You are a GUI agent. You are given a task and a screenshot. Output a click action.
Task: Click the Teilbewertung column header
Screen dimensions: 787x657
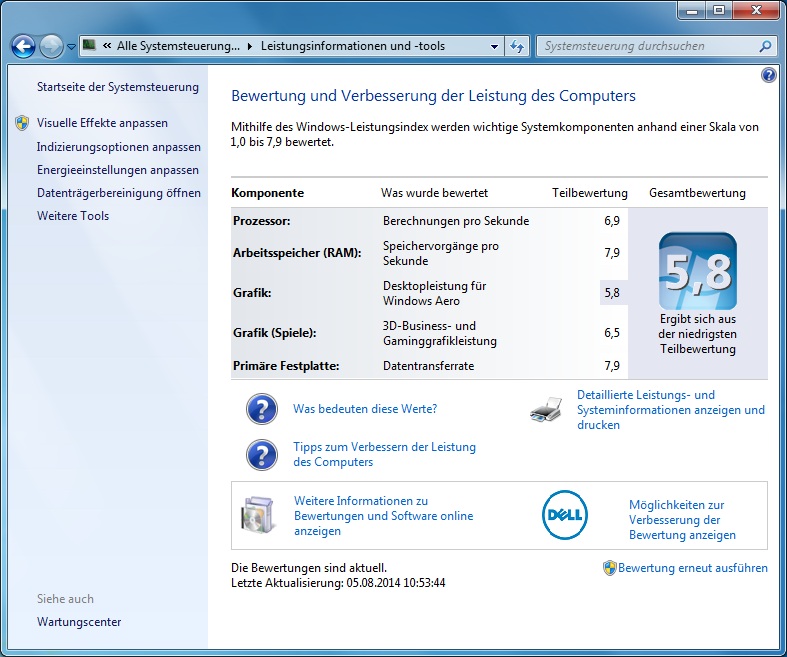pyautogui.click(x=590, y=193)
